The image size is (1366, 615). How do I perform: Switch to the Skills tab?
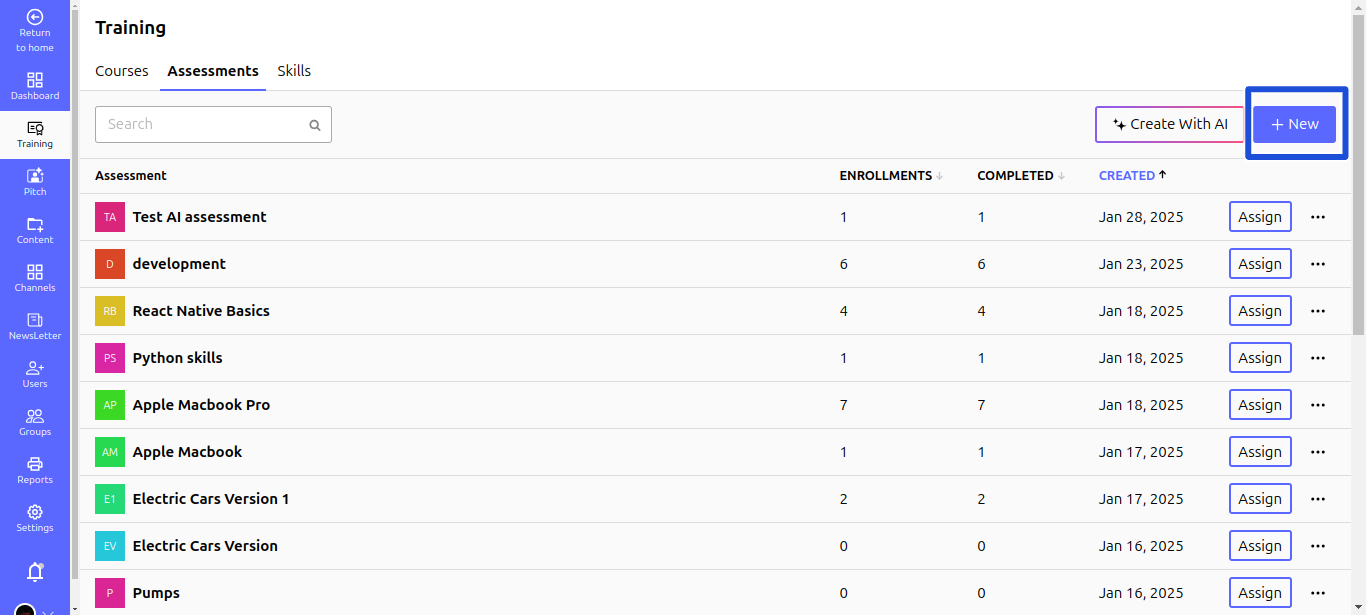294,71
